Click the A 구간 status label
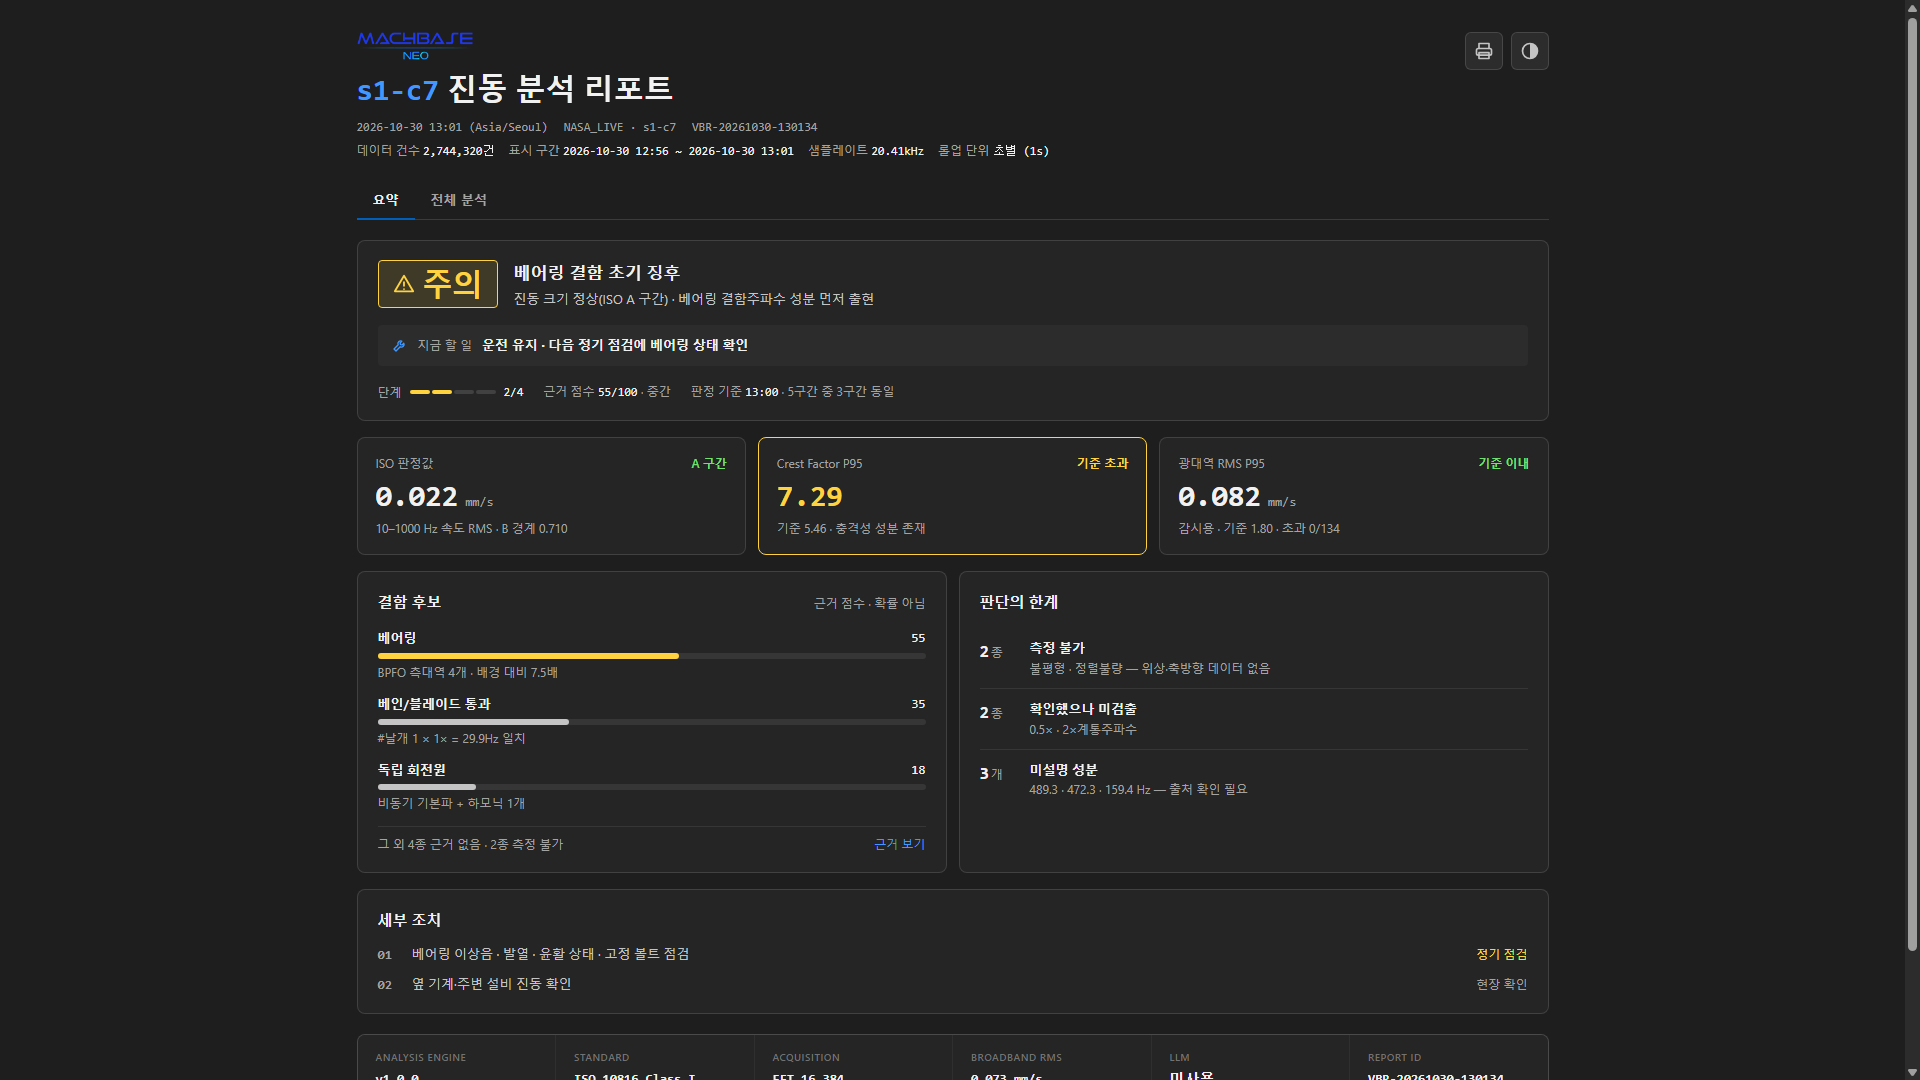Screen dimensions: 1920x1080 click(708, 463)
